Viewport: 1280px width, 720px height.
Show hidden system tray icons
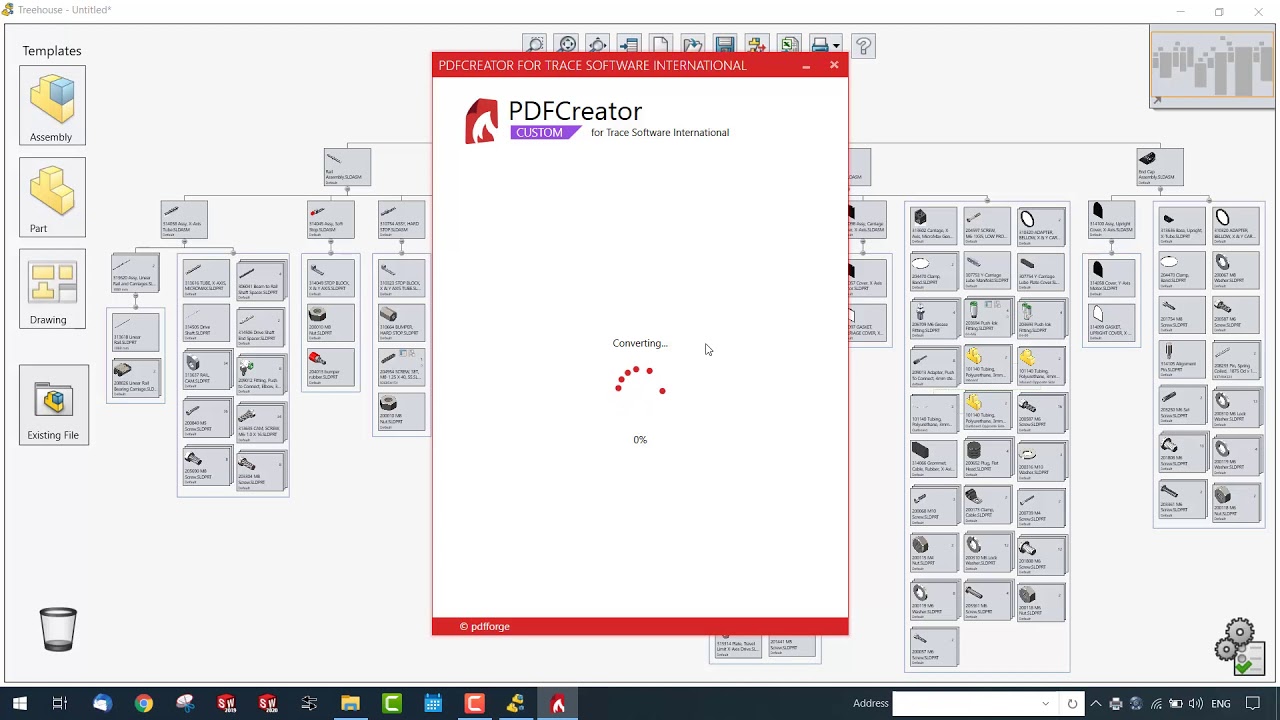click(x=1095, y=704)
